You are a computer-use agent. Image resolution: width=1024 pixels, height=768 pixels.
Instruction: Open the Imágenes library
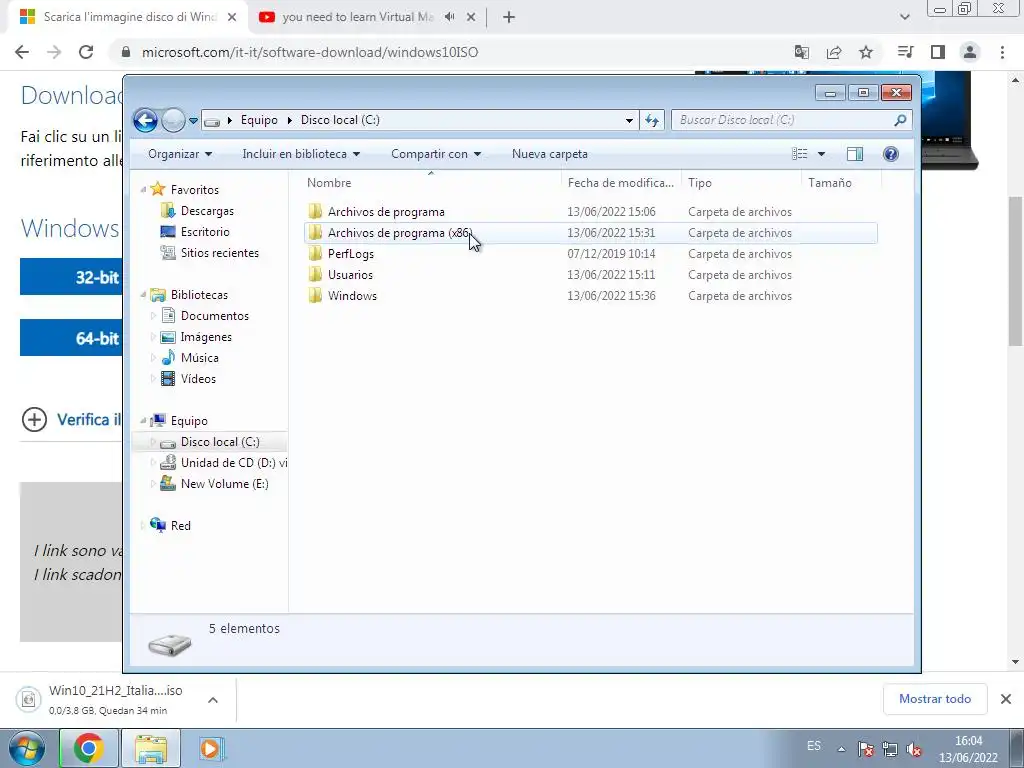(x=206, y=337)
